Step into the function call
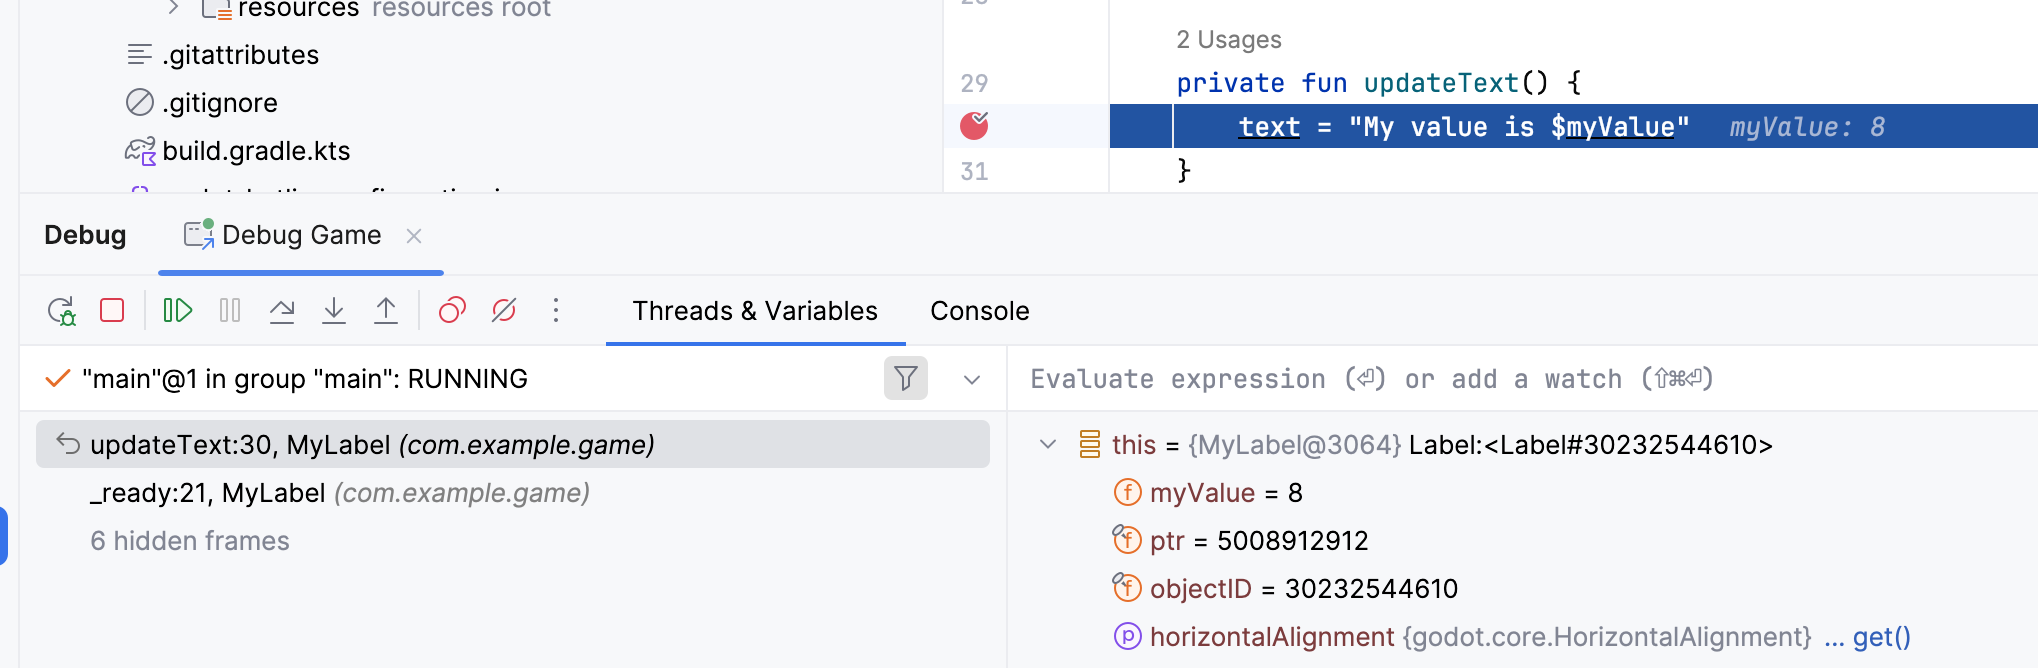The image size is (2038, 668). click(x=334, y=311)
